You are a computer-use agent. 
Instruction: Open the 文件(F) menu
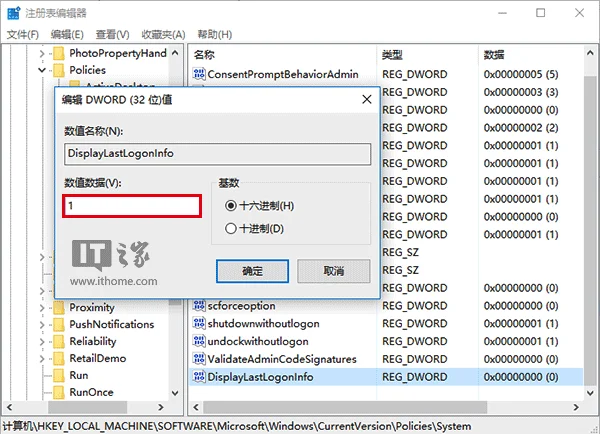[x=23, y=34]
